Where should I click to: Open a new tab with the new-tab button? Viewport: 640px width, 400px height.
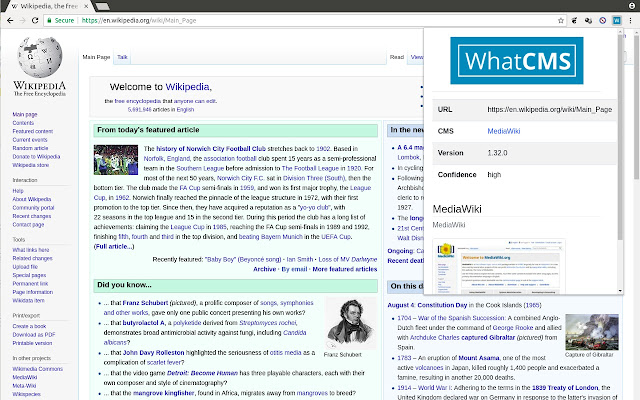pos(102,6)
